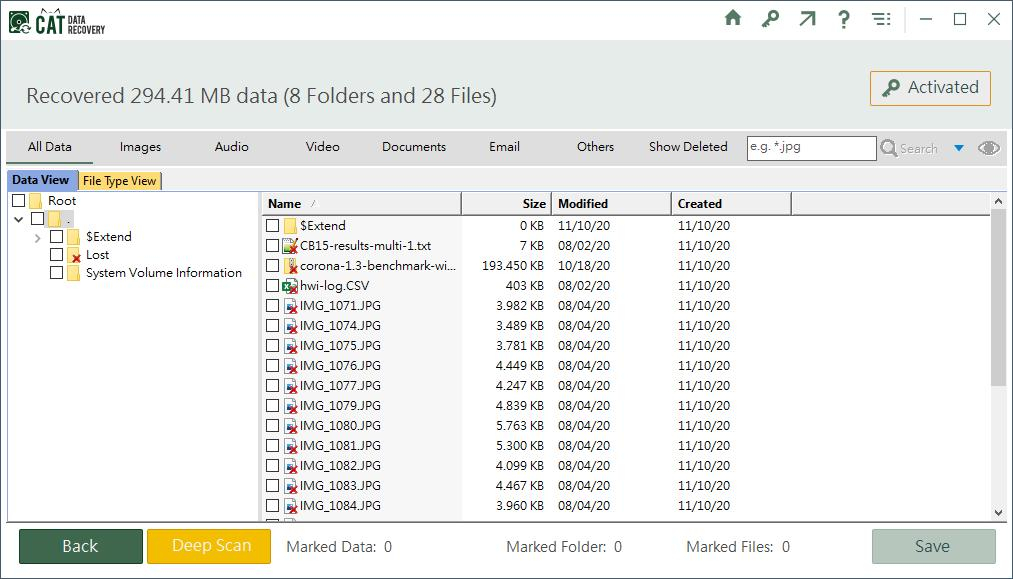Select the checkbox for IMG_1071.JPG

tap(273, 305)
